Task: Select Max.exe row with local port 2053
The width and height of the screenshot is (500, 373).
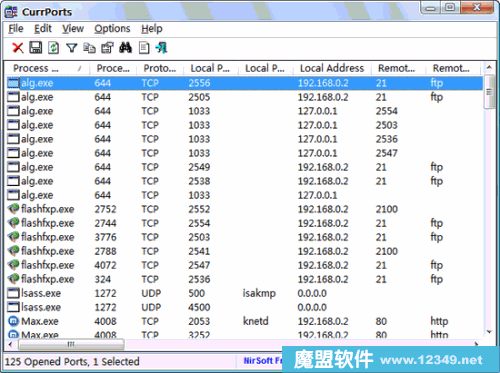Action: (x=245, y=321)
